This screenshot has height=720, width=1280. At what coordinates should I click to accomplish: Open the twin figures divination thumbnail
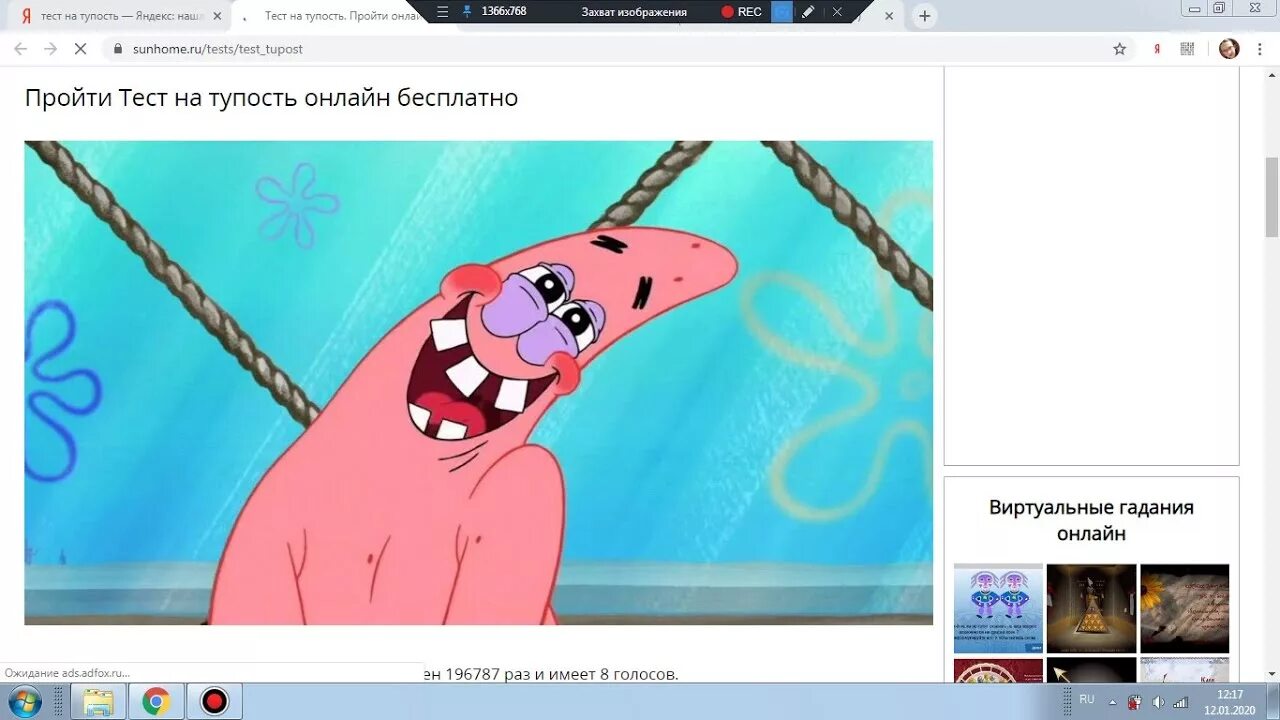click(x=998, y=608)
